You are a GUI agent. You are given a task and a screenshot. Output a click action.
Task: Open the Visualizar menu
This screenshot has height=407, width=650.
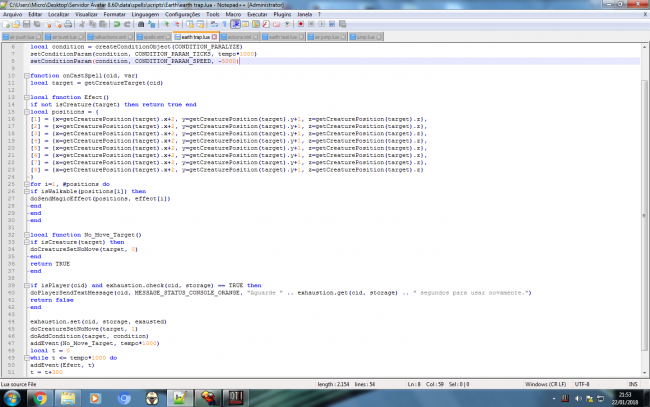(86, 14)
